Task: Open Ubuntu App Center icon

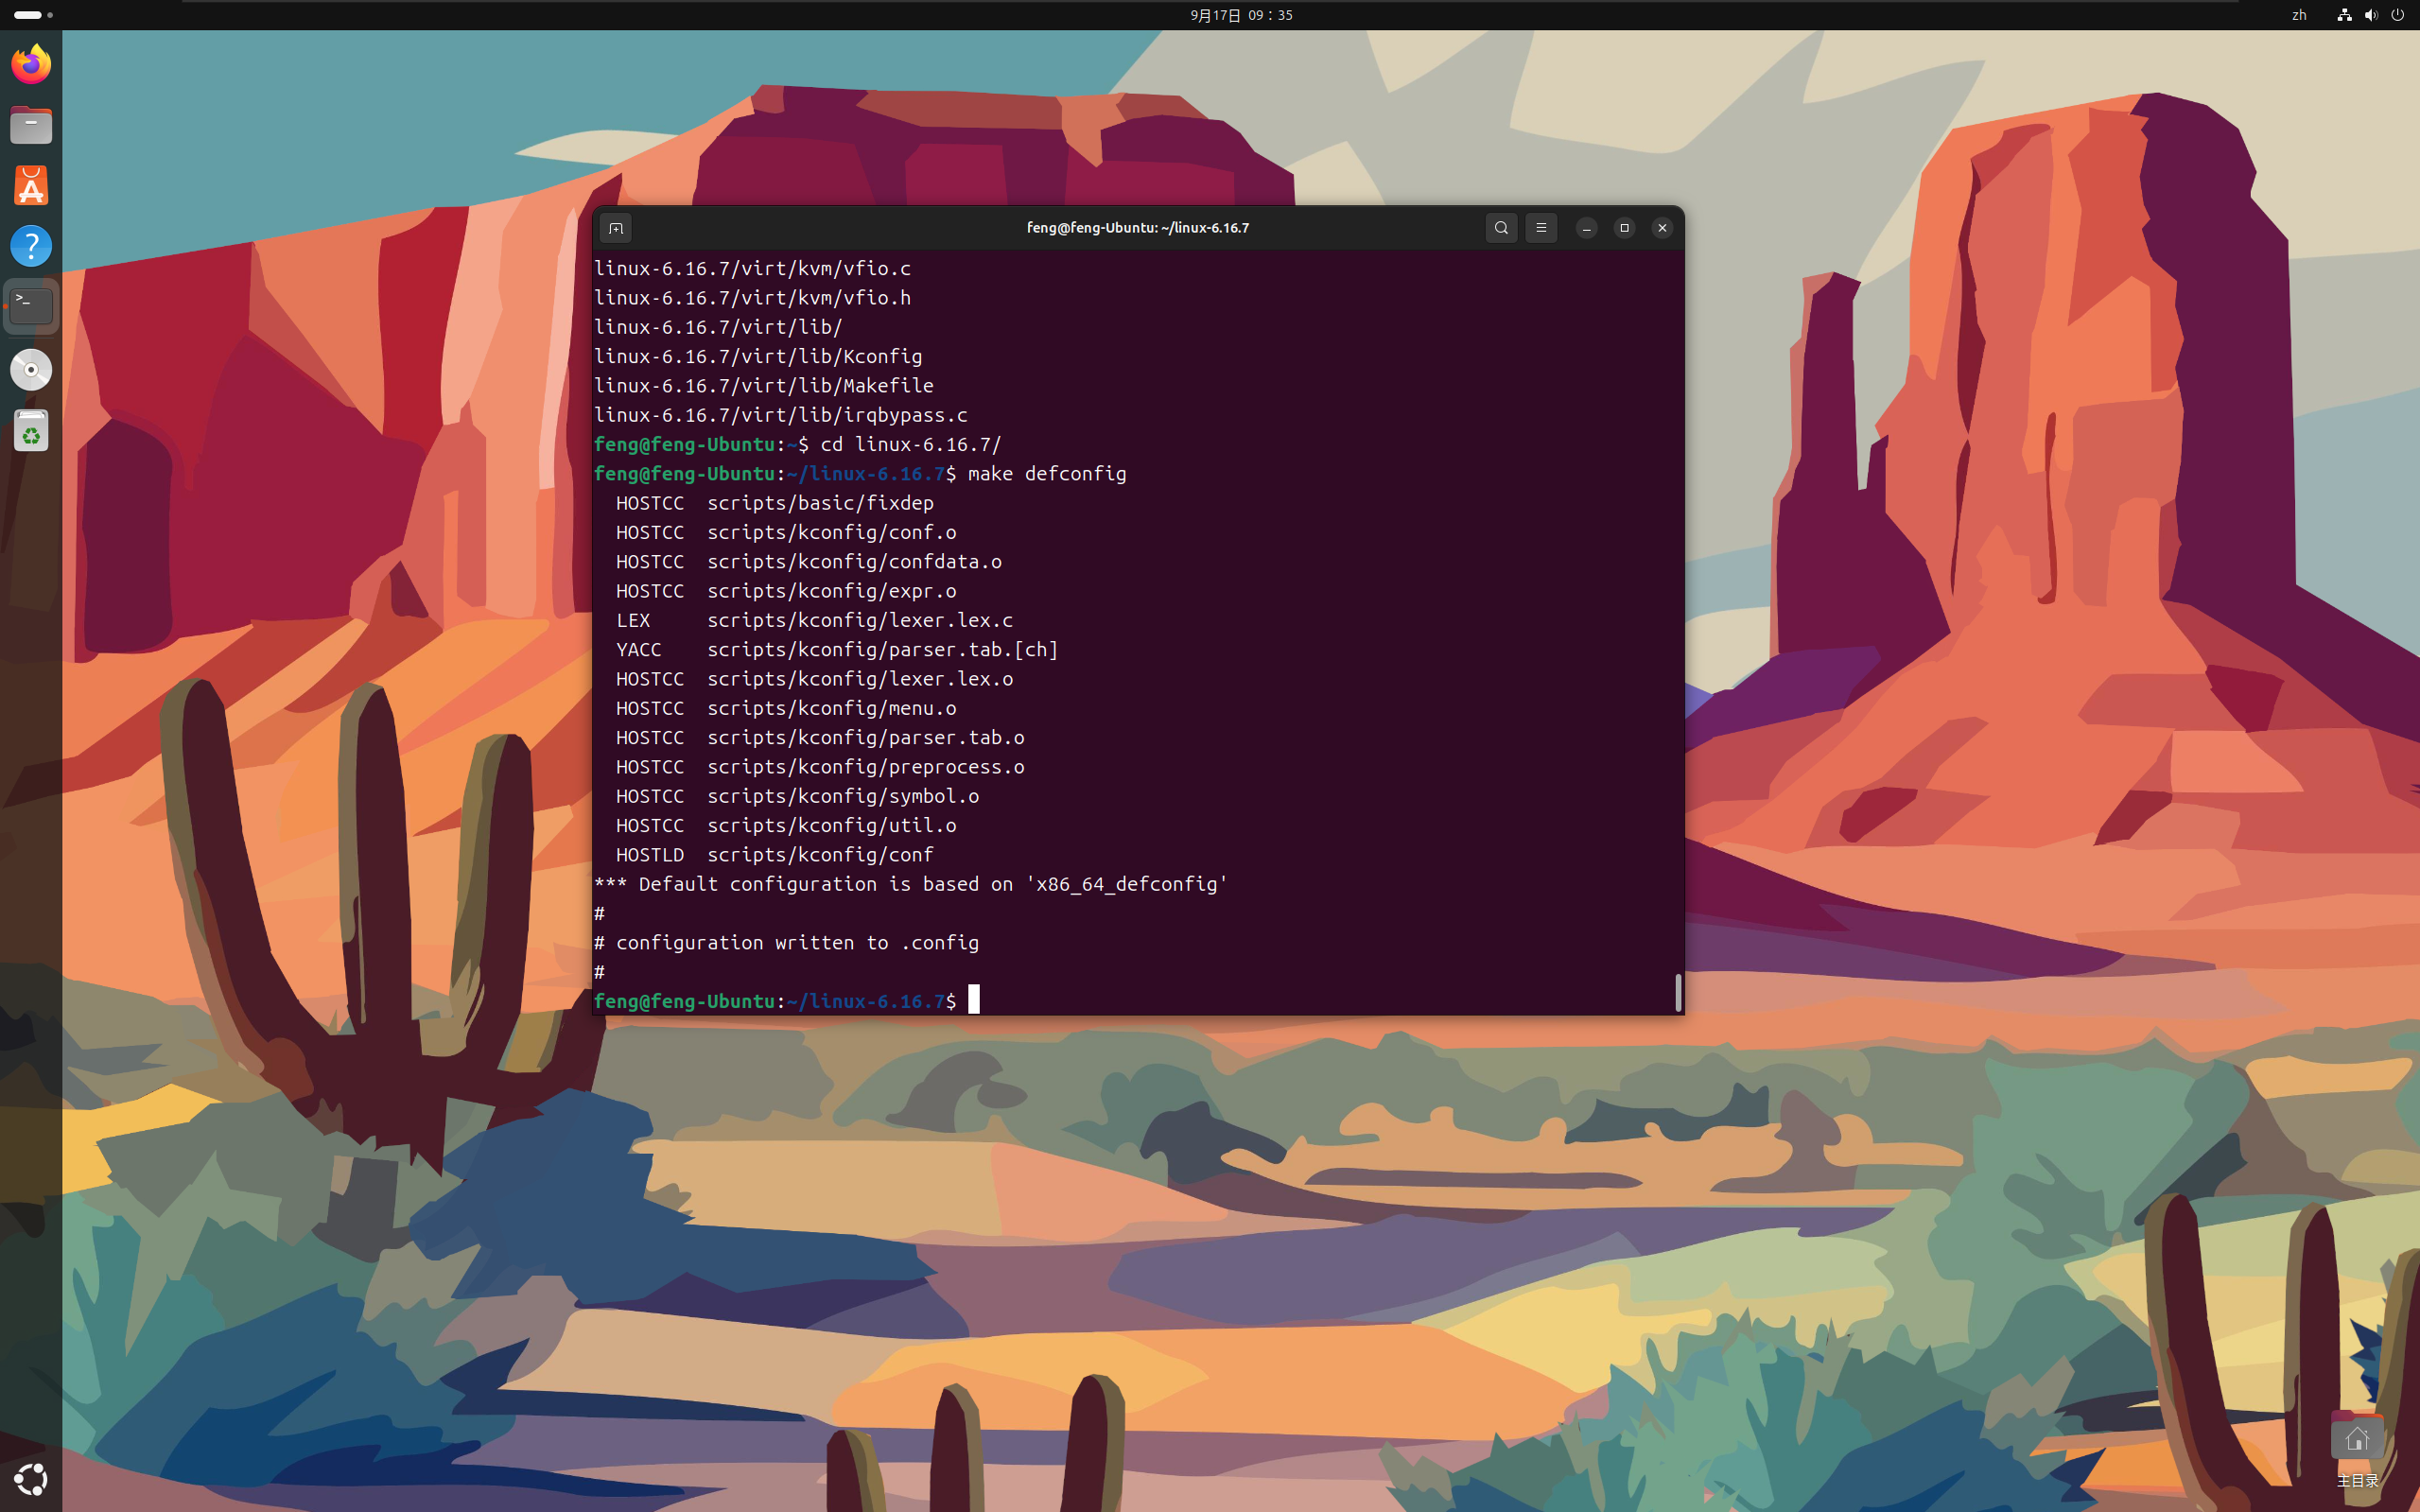Action: (x=31, y=186)
